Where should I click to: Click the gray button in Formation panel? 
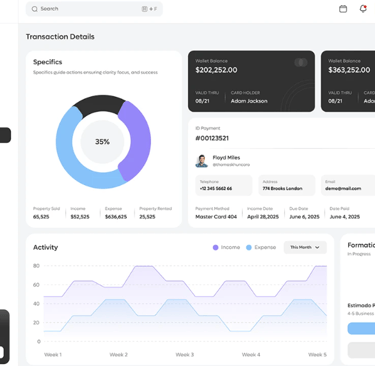[x=361, y=350]
